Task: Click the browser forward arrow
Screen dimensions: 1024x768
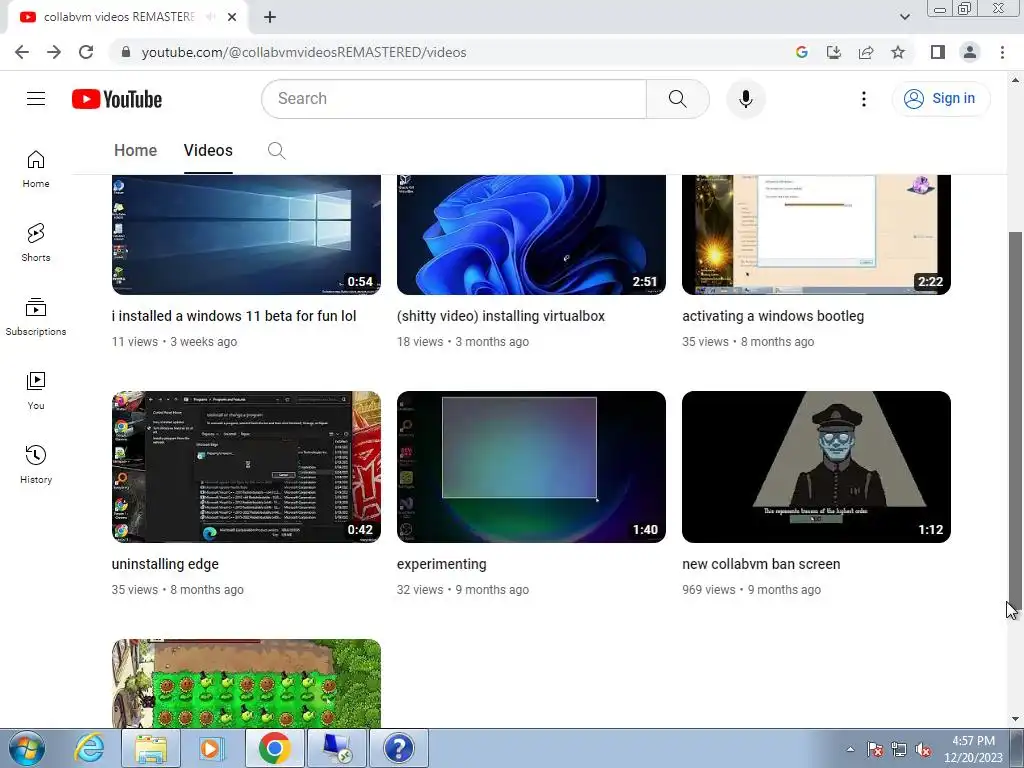Action: point(54,52)
